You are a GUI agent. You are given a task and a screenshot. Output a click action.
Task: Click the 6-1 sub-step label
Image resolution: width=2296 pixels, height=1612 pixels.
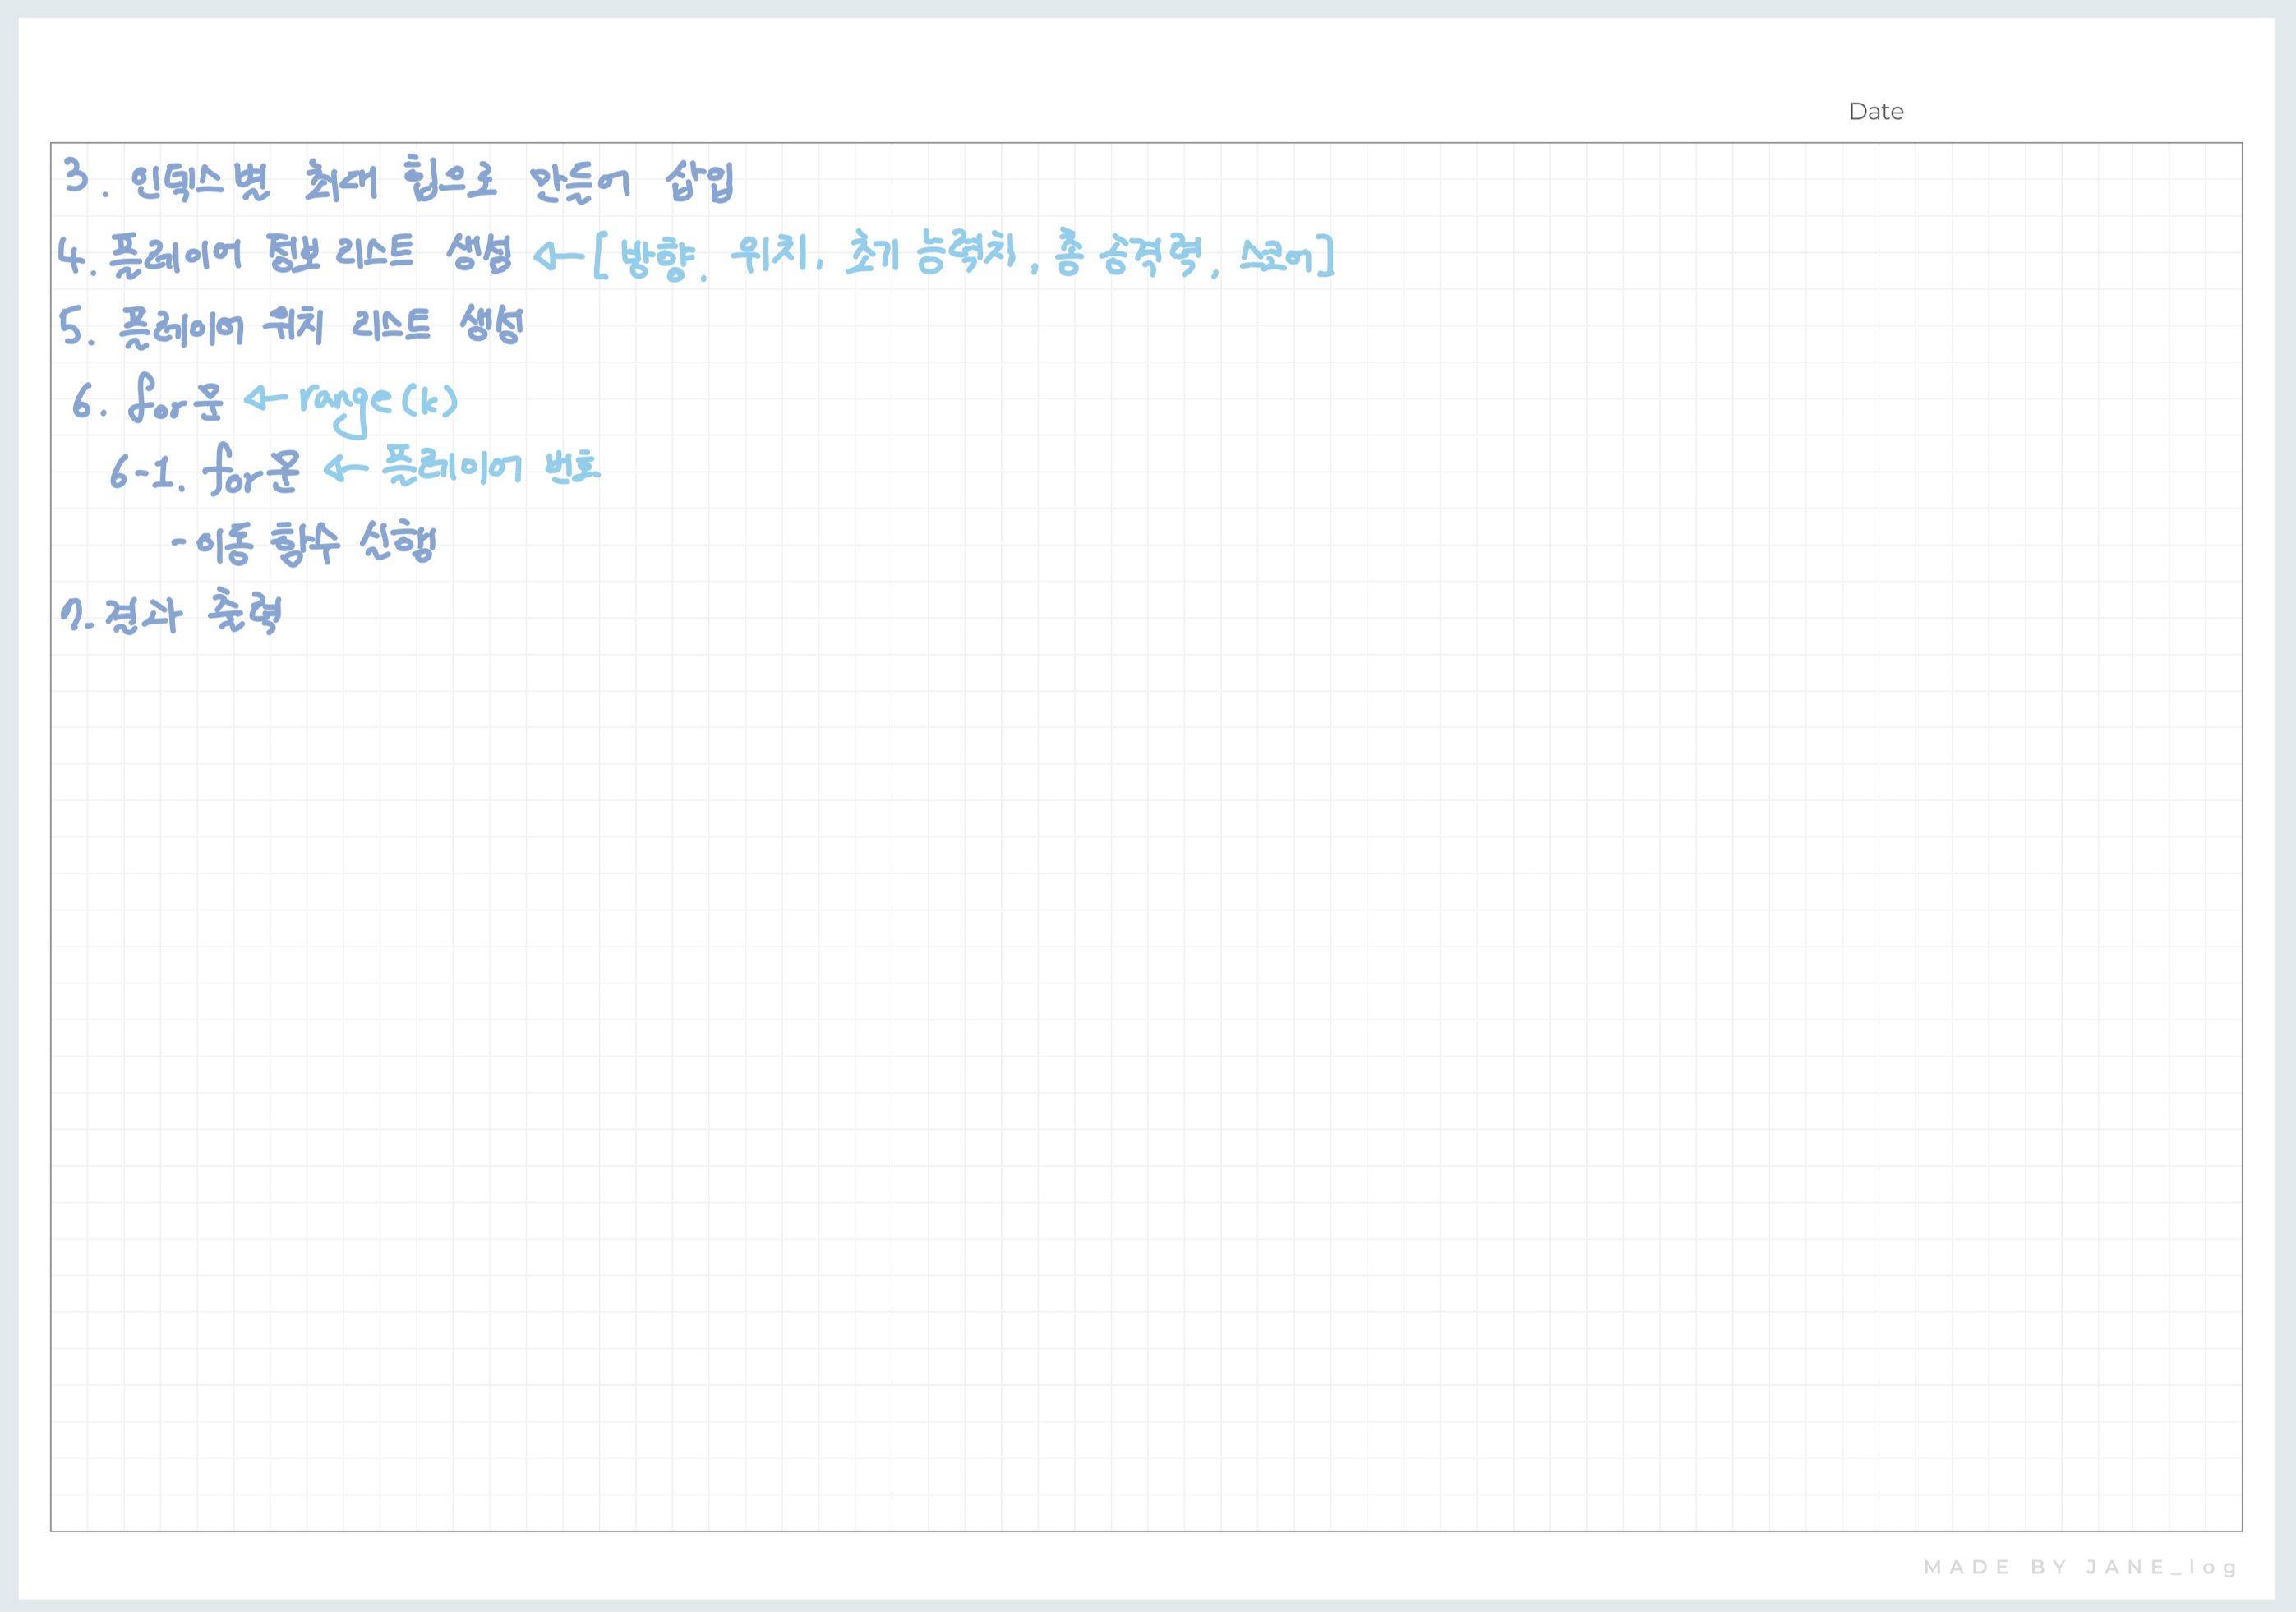point(146,472)
